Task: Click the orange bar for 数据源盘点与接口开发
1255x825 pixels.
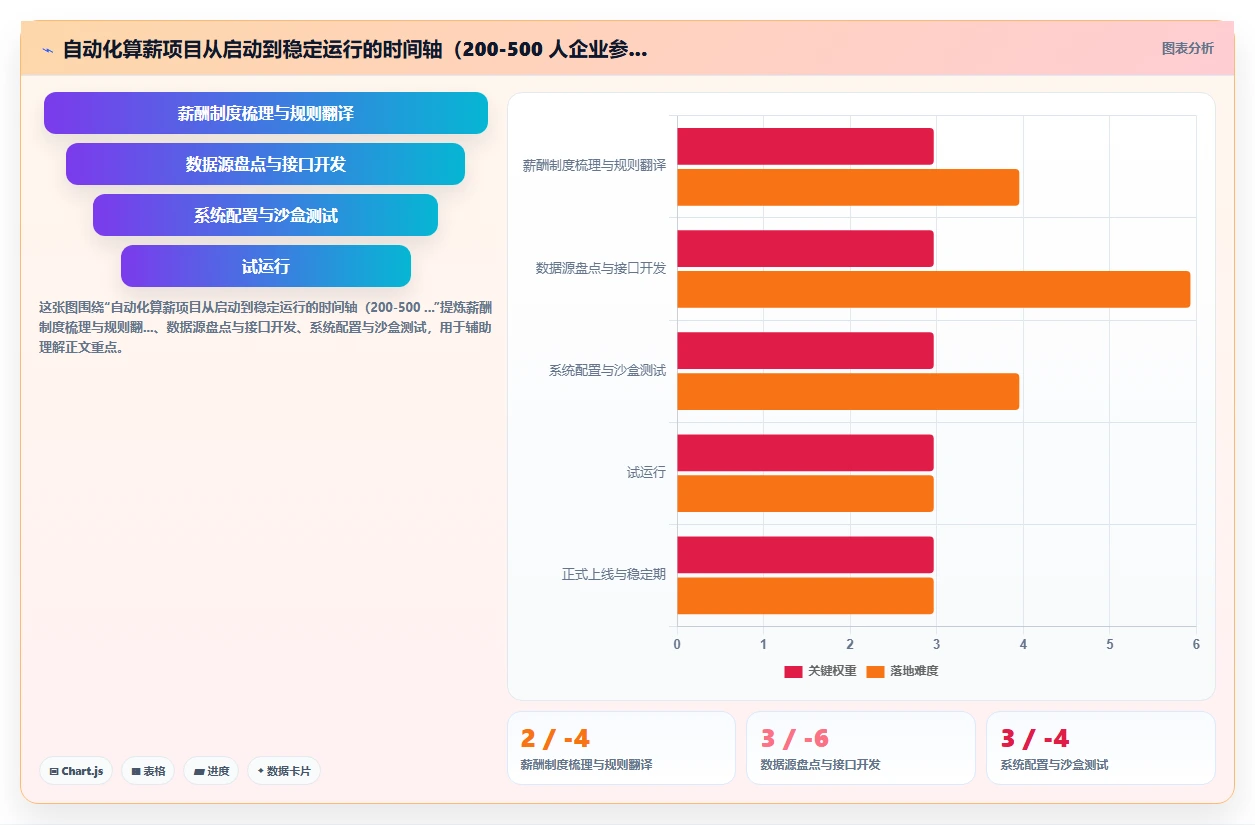Action: pos(934,289)
